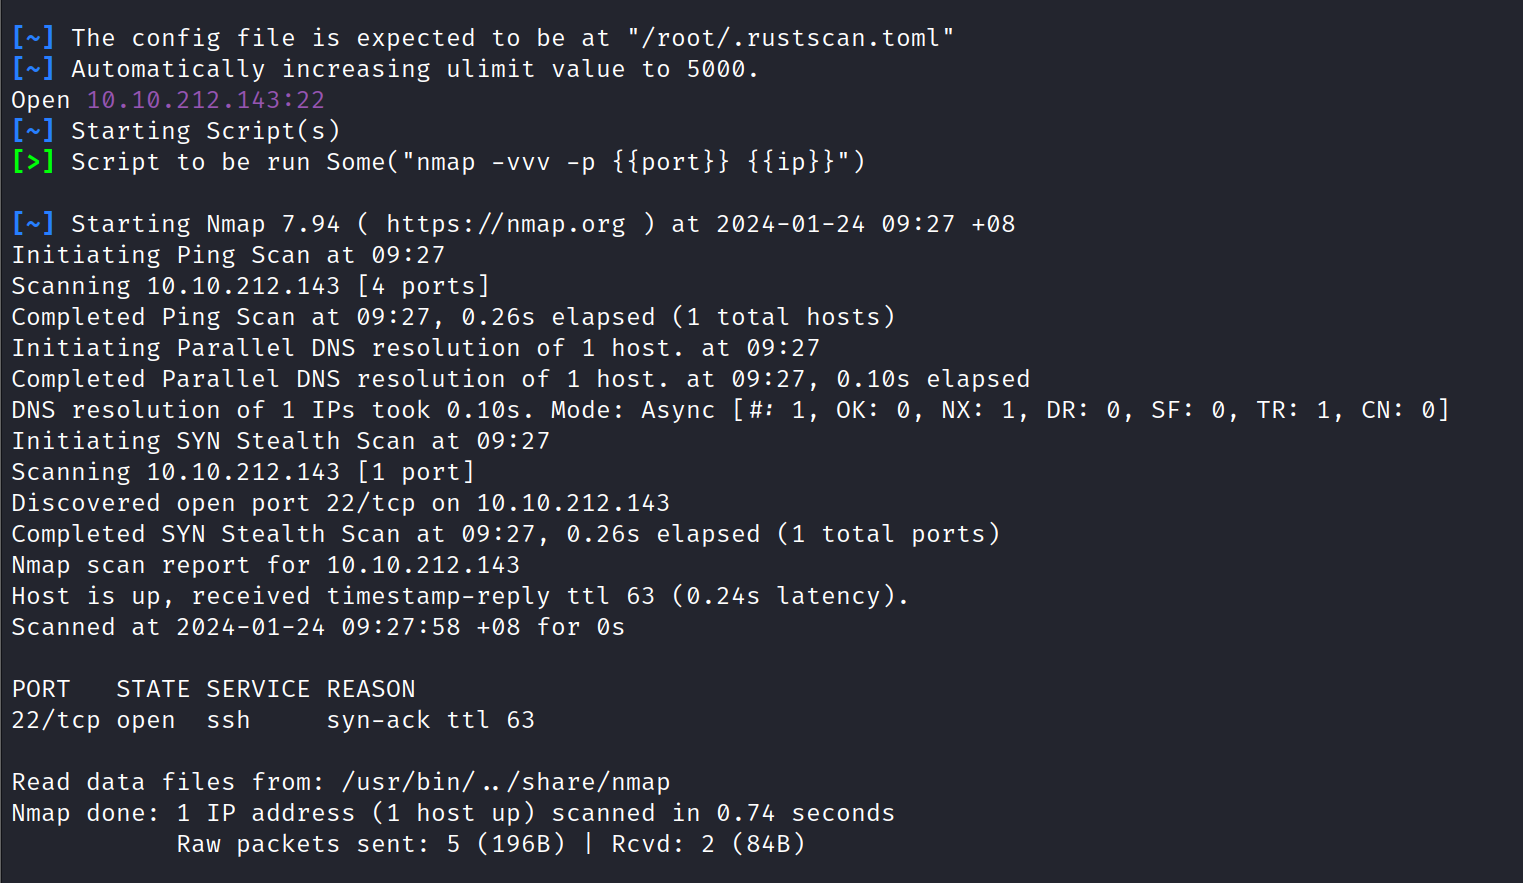Click the [~] marker beside "Automatically increasing ulimit"
This screenshot has height=883, width=1523.
click(x=33, y=69)
